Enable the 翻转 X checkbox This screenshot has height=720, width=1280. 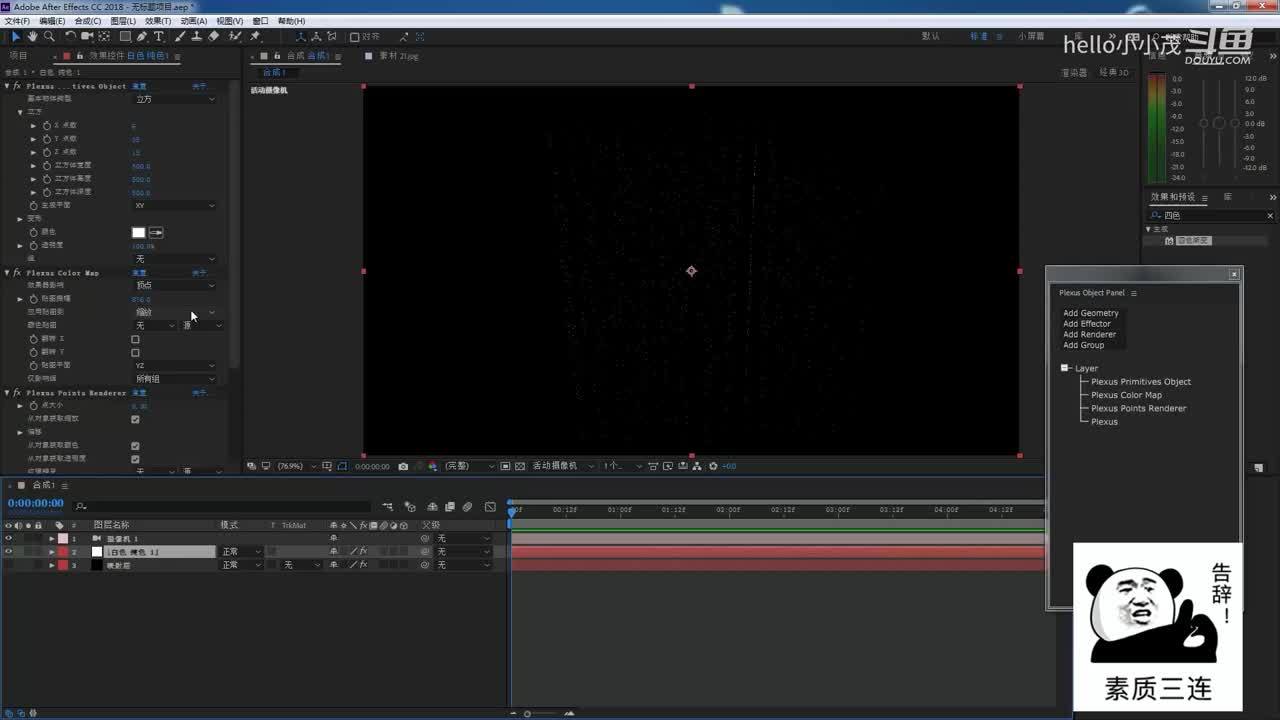click(x=136, y=340)
